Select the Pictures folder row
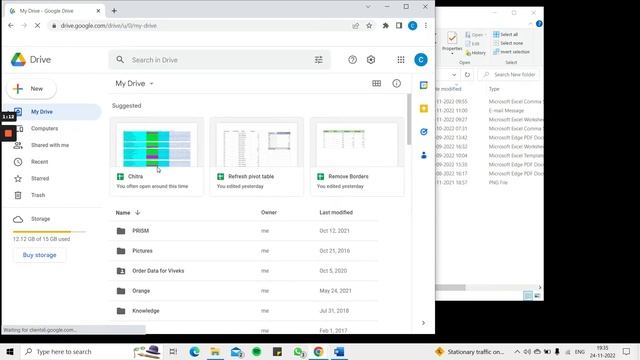640x360 pixels. 244,251
